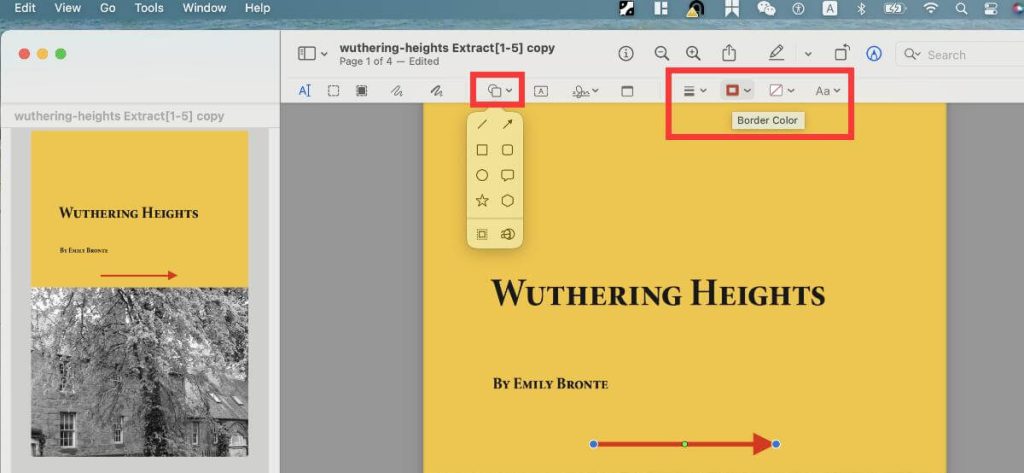Image resolution: width=1024 pixels, height=473 pixels.
Task: Insert a speech bubble shape
Action: tap(507, 175)
